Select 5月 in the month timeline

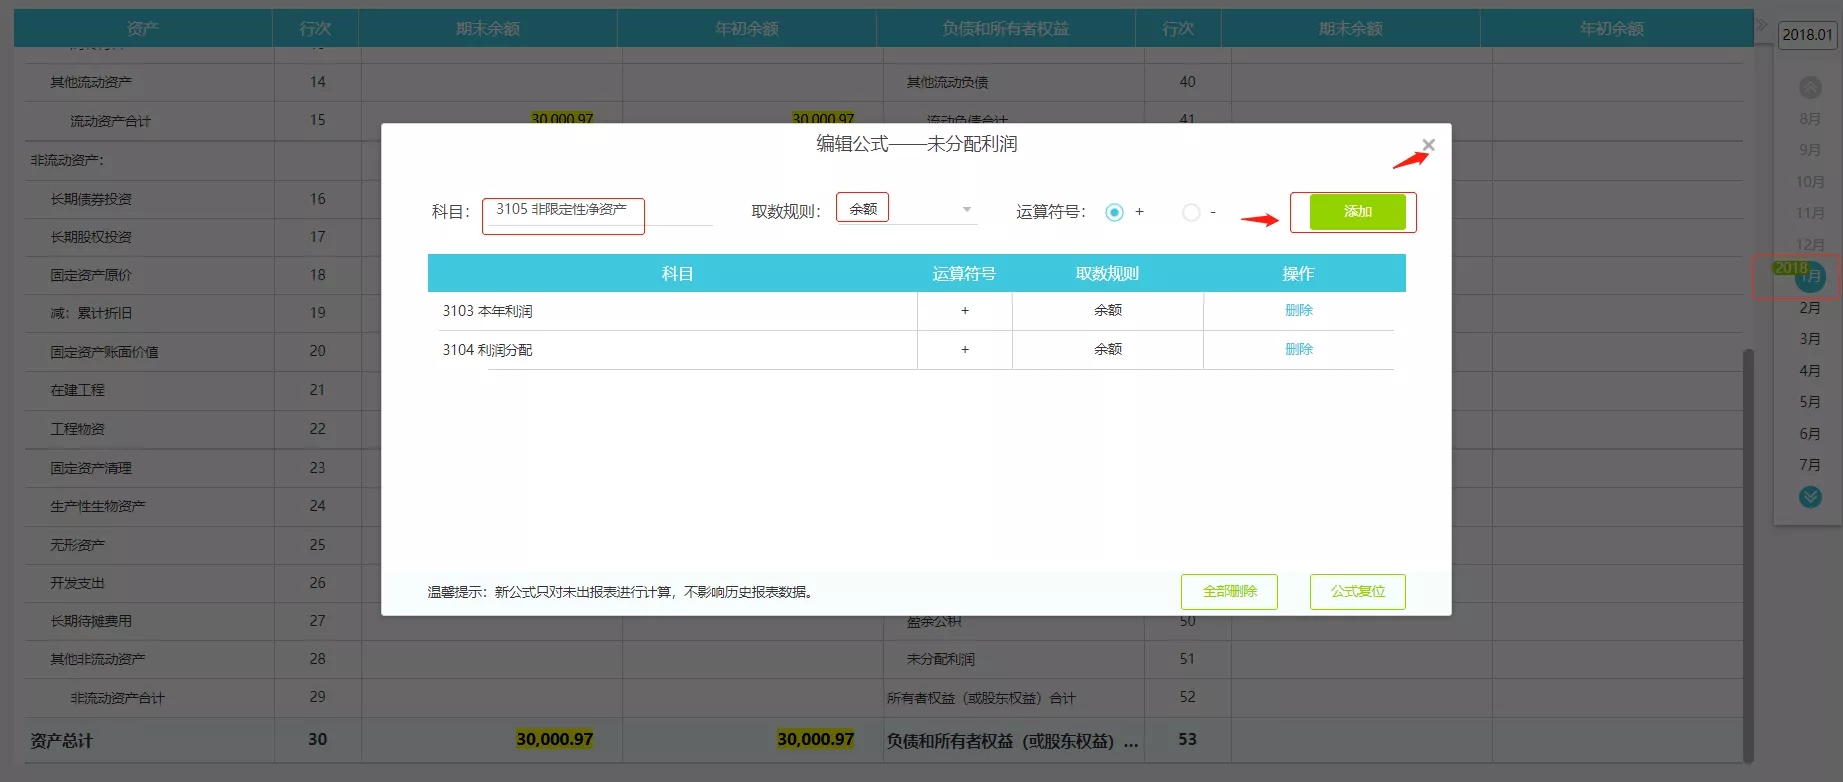point(1810,402)
